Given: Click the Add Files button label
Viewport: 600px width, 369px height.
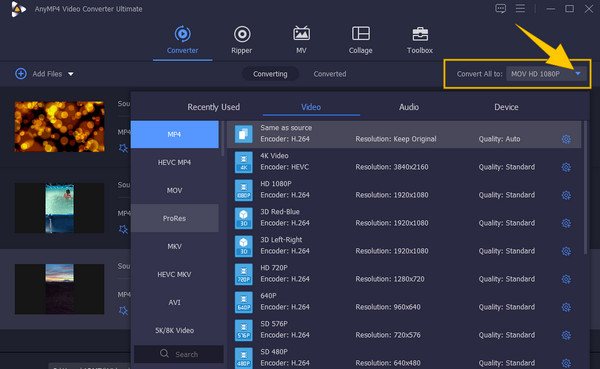Looking at the screenshot, I should click(x=47, y=74).
